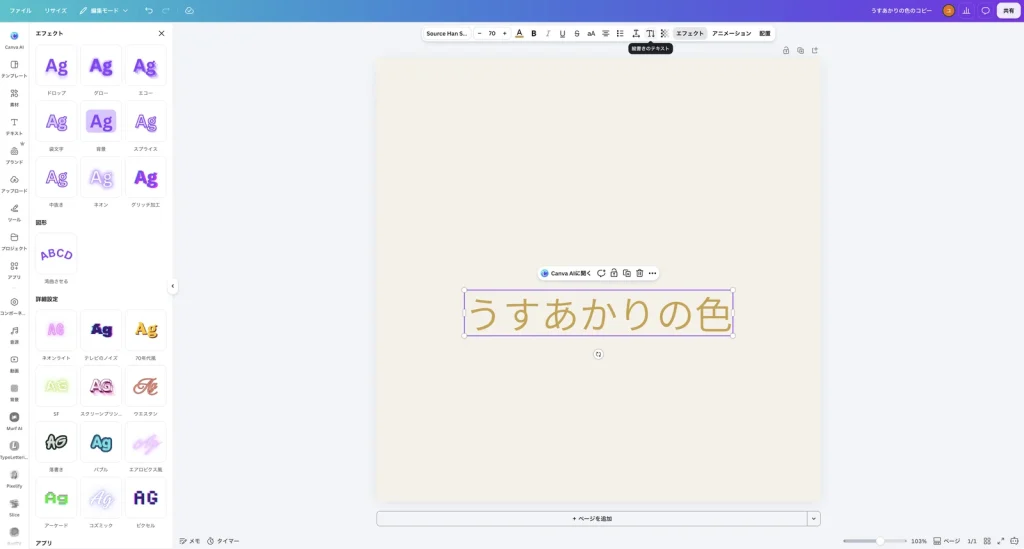Open the ツール (Tools) sidebar panel
The height and width of the screenshot is (549, 1024).
[x=14, y=212]
